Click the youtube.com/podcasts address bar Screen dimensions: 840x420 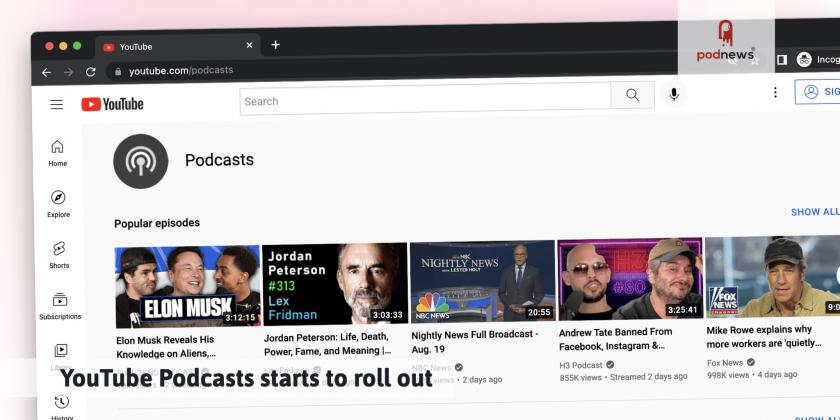(181, 70)
